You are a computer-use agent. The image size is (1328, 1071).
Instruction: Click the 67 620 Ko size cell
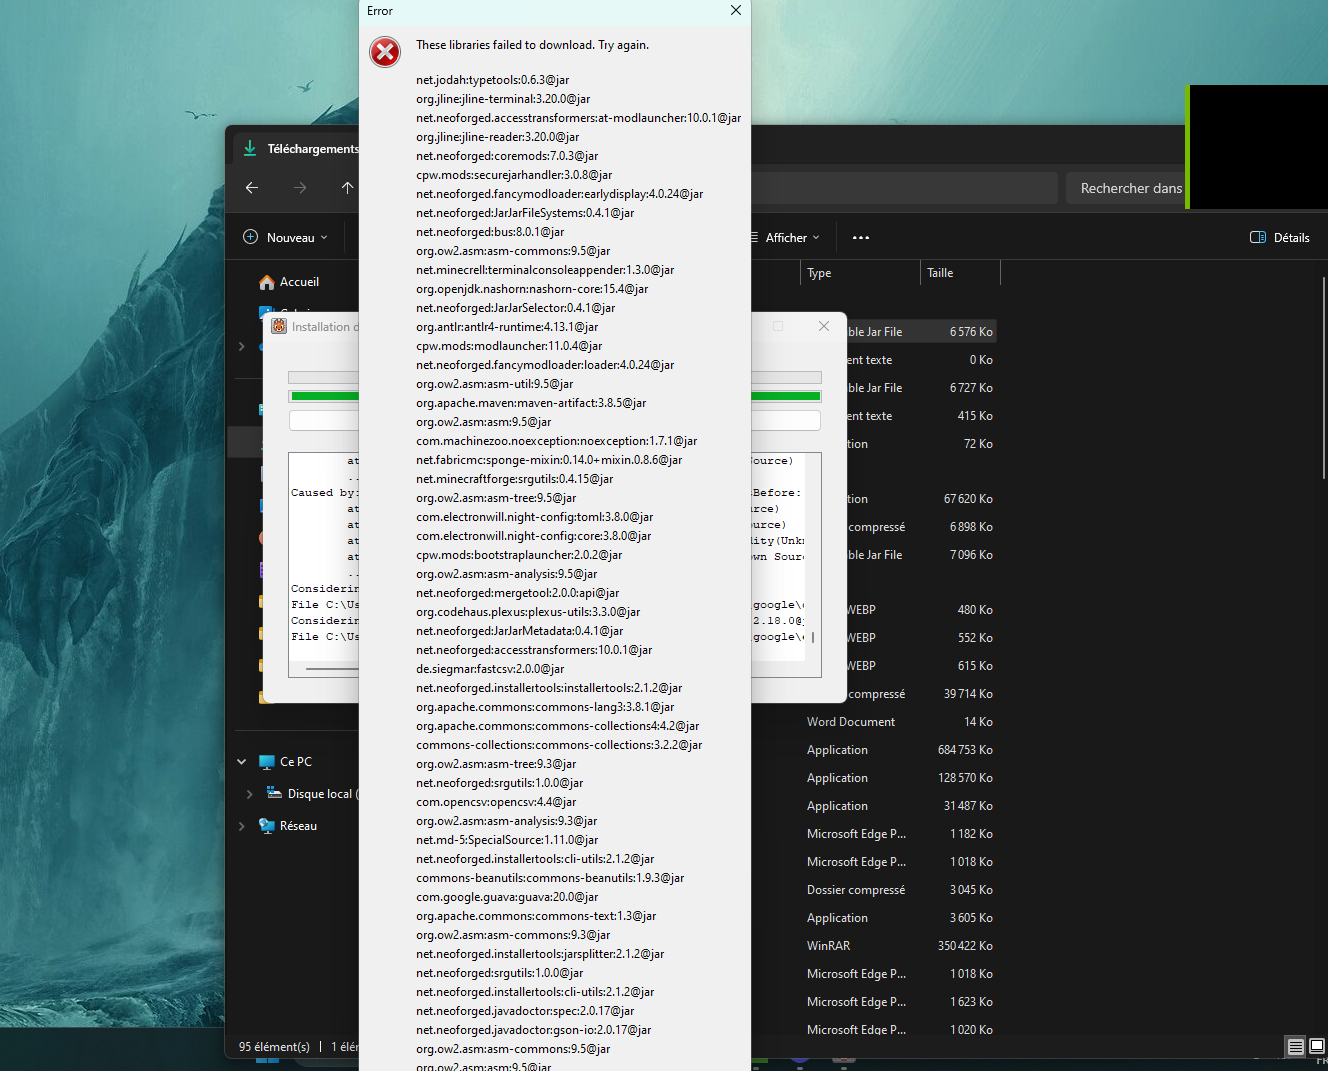point(968,499)
